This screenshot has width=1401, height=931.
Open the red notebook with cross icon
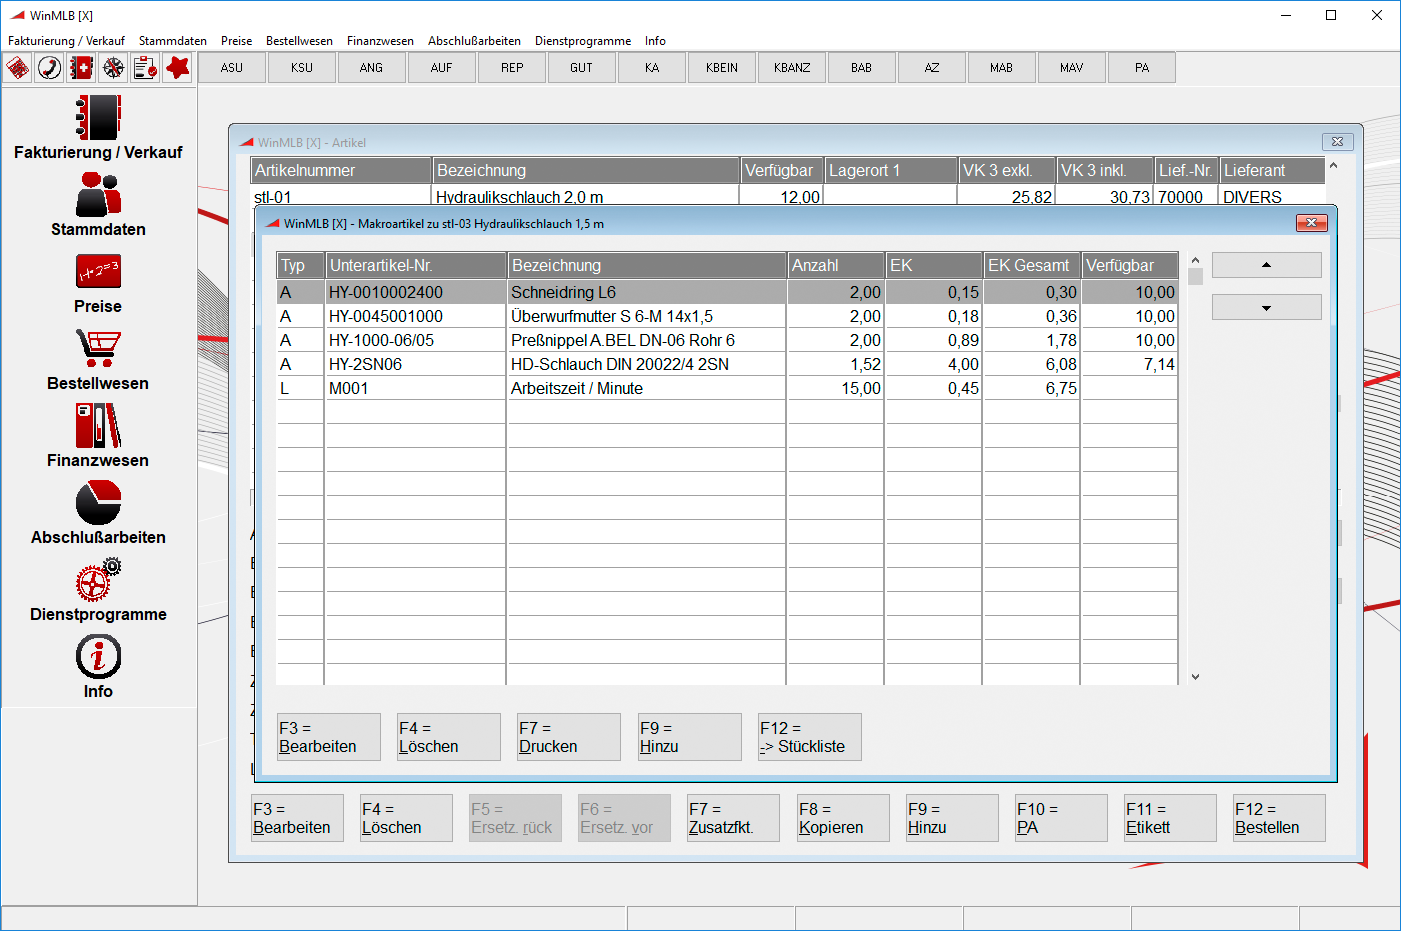pos(82,68)
